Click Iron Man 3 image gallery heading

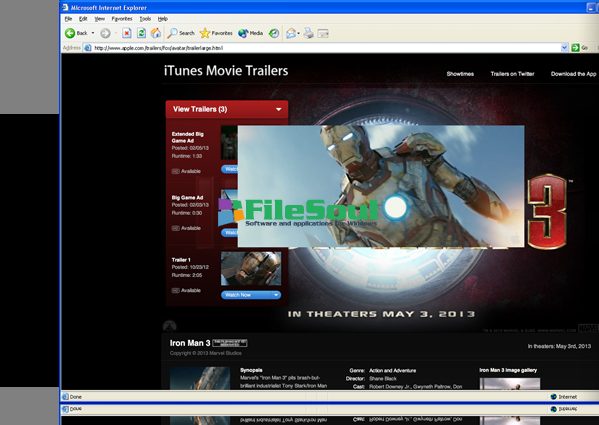508,370
